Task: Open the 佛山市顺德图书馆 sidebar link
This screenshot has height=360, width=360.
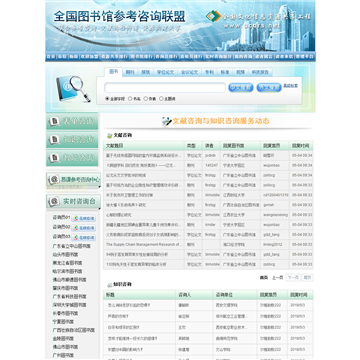Action: pyautogui.click(x=69, y=280)
